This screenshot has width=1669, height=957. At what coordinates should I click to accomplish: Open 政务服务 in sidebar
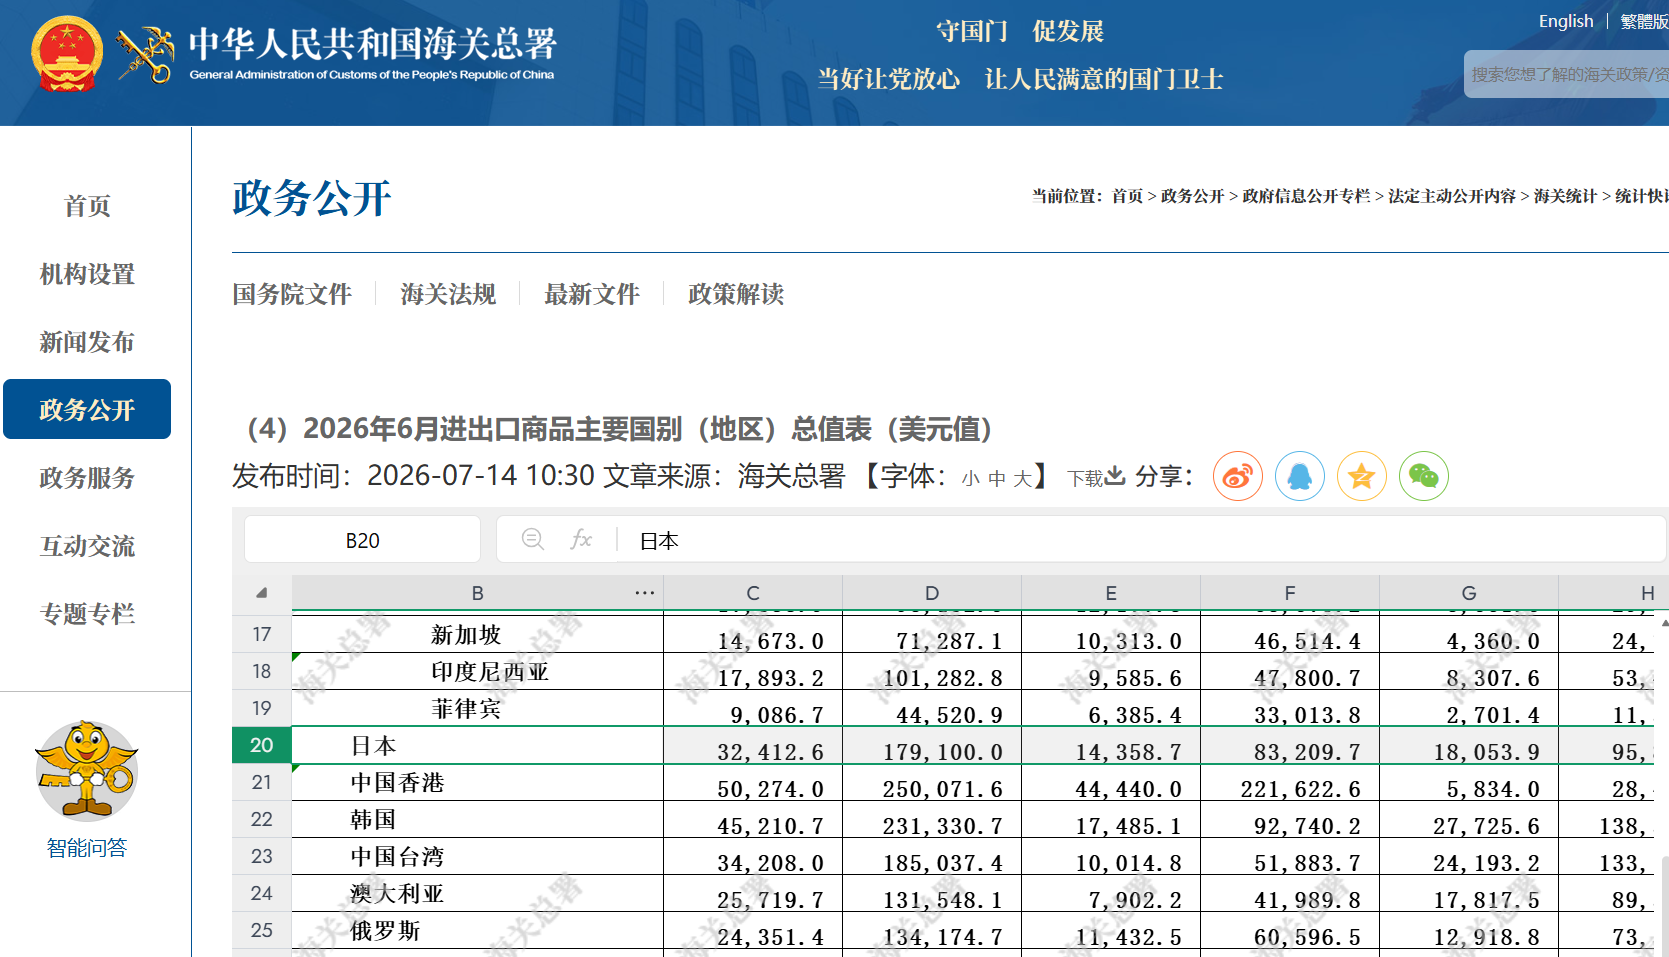87,478
